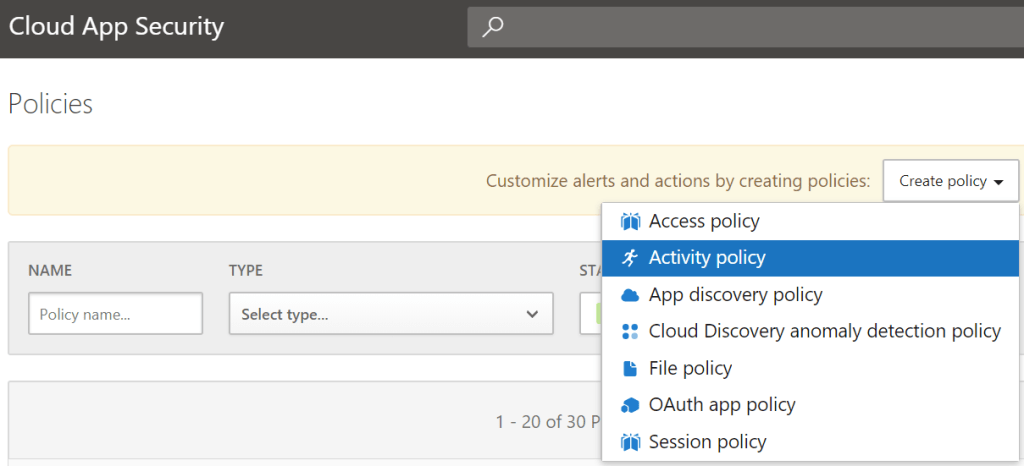Click the Session policy icon
This screenshot has height=466, width=1024.
pyautogui.click(x=630, y=442)
